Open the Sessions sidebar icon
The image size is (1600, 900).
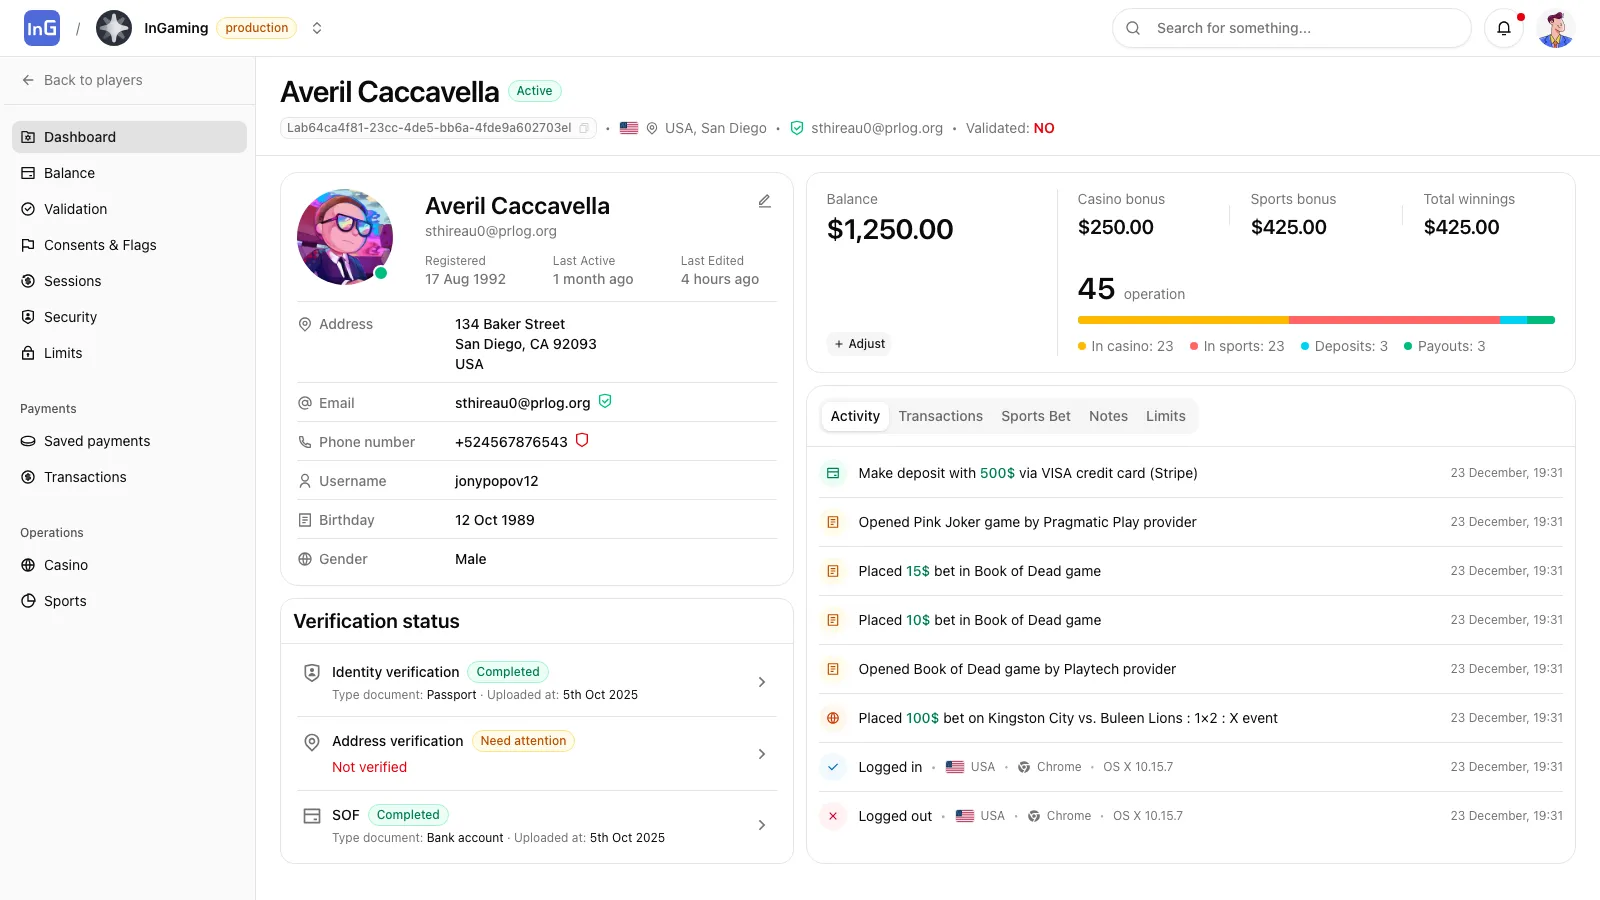(x=27, y=281)
